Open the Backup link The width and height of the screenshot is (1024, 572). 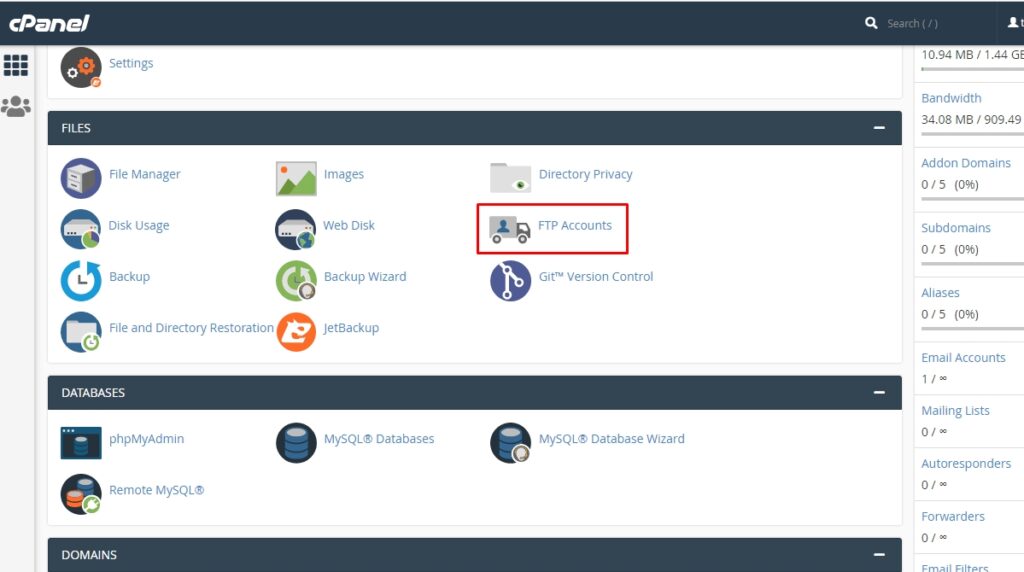pos(129,277)
